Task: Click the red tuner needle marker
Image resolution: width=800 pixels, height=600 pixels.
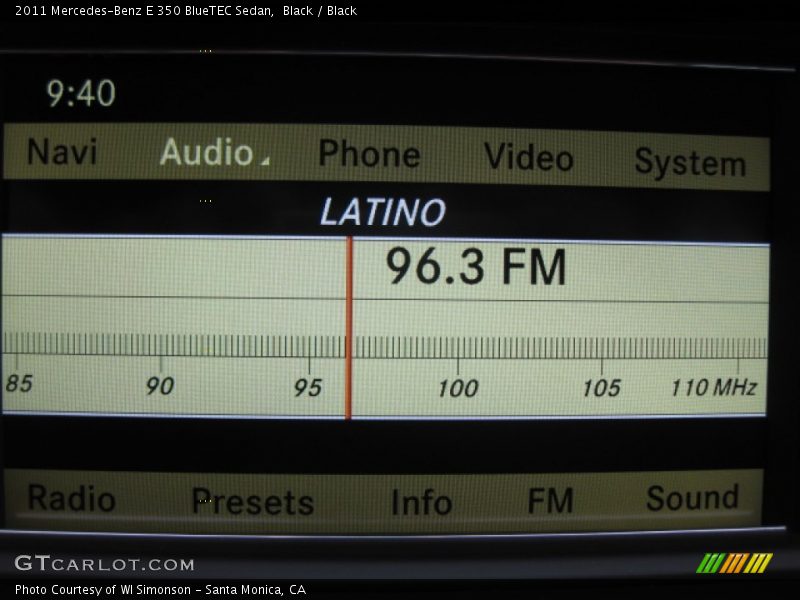Action: pyautogui.click(x=349, y=328)
